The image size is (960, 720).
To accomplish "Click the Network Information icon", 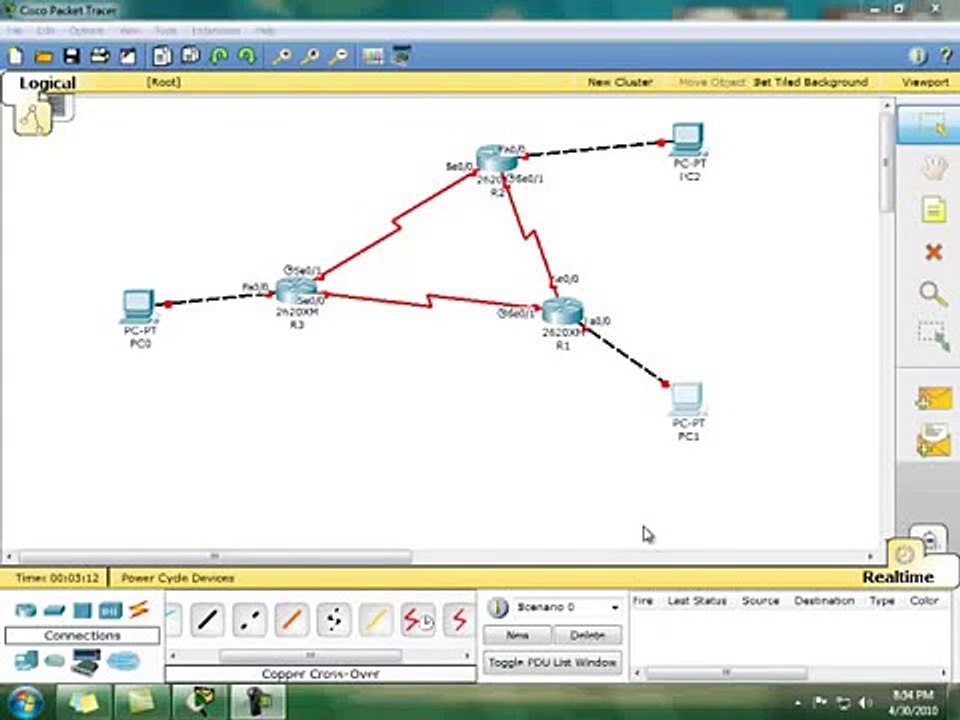I will tap(917, 56).
